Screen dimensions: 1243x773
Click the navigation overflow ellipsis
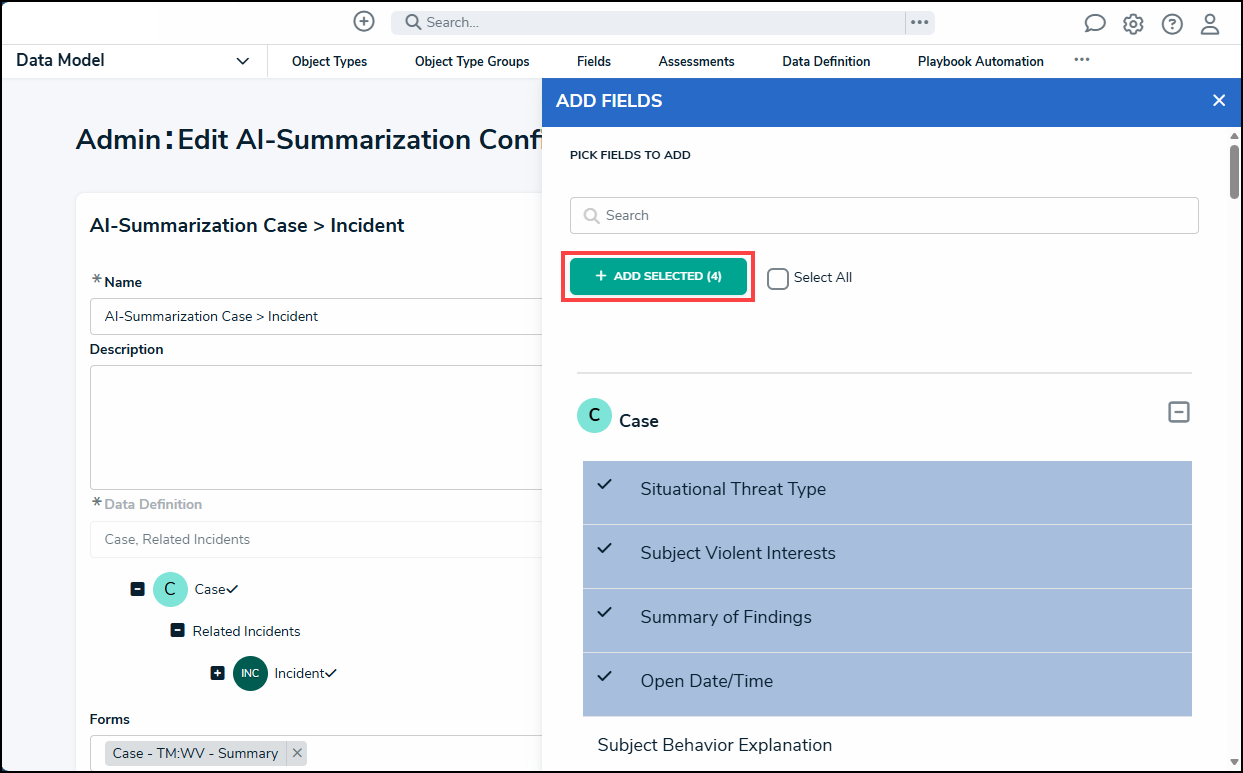pyautogui.click(x=1082, y=60)
